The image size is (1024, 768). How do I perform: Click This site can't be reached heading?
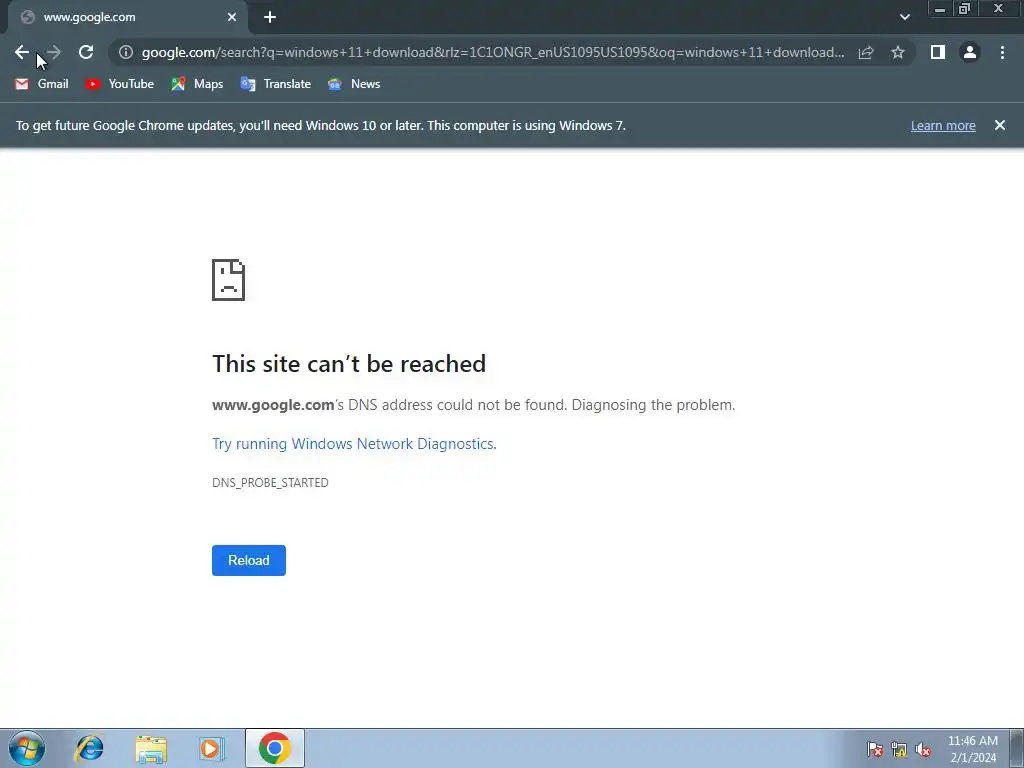pos(349,364)
